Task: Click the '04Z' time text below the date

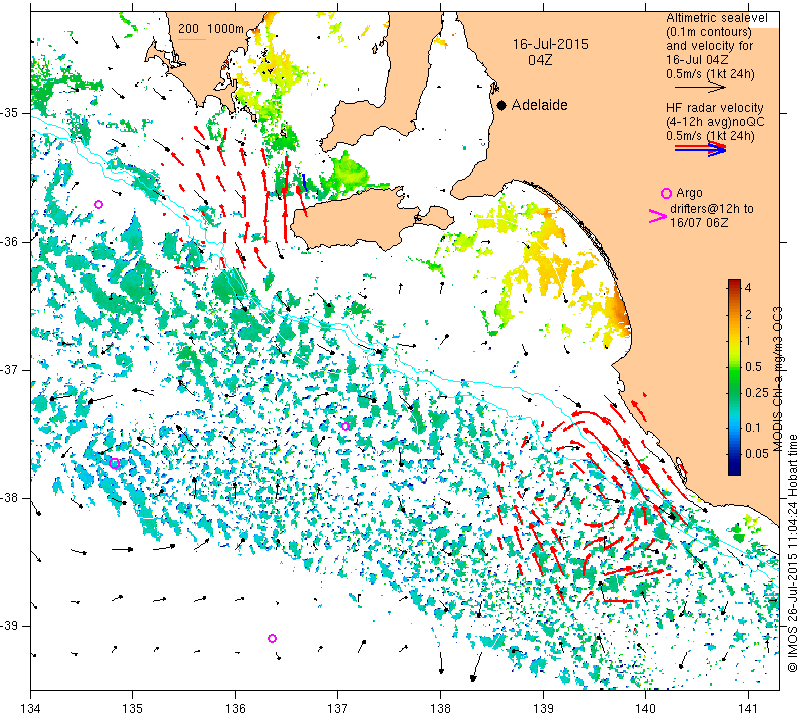Action: coord(540,60)
